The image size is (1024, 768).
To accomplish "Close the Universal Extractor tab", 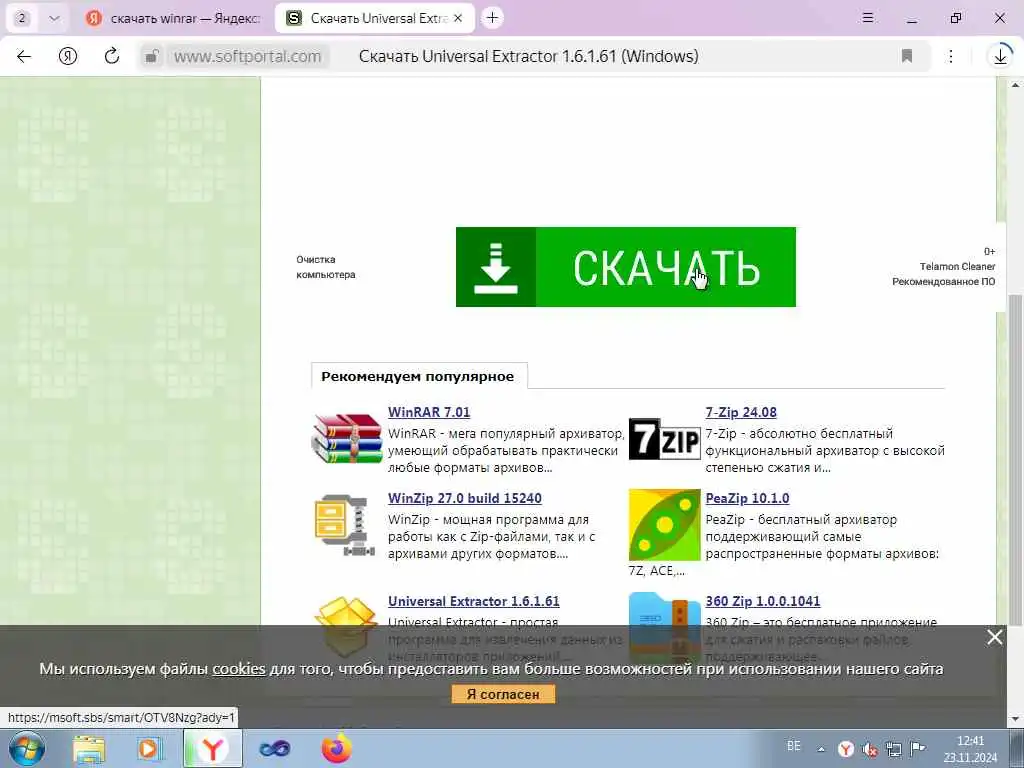I will pos(458,18).
